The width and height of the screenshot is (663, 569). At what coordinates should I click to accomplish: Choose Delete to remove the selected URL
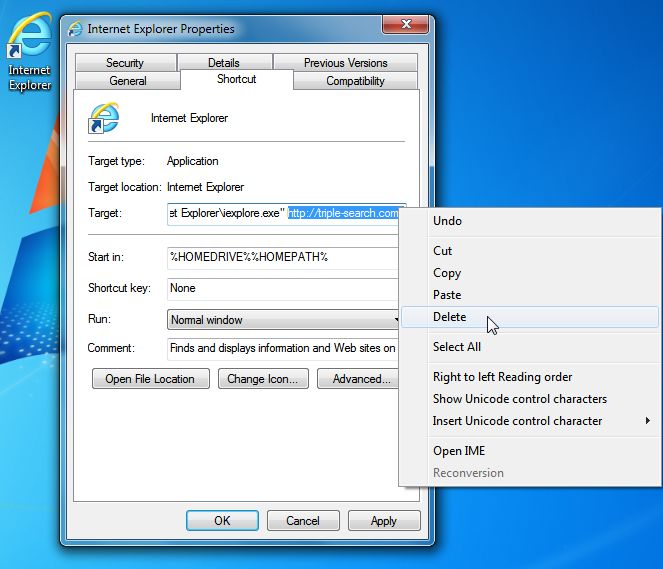click(530, 317)
